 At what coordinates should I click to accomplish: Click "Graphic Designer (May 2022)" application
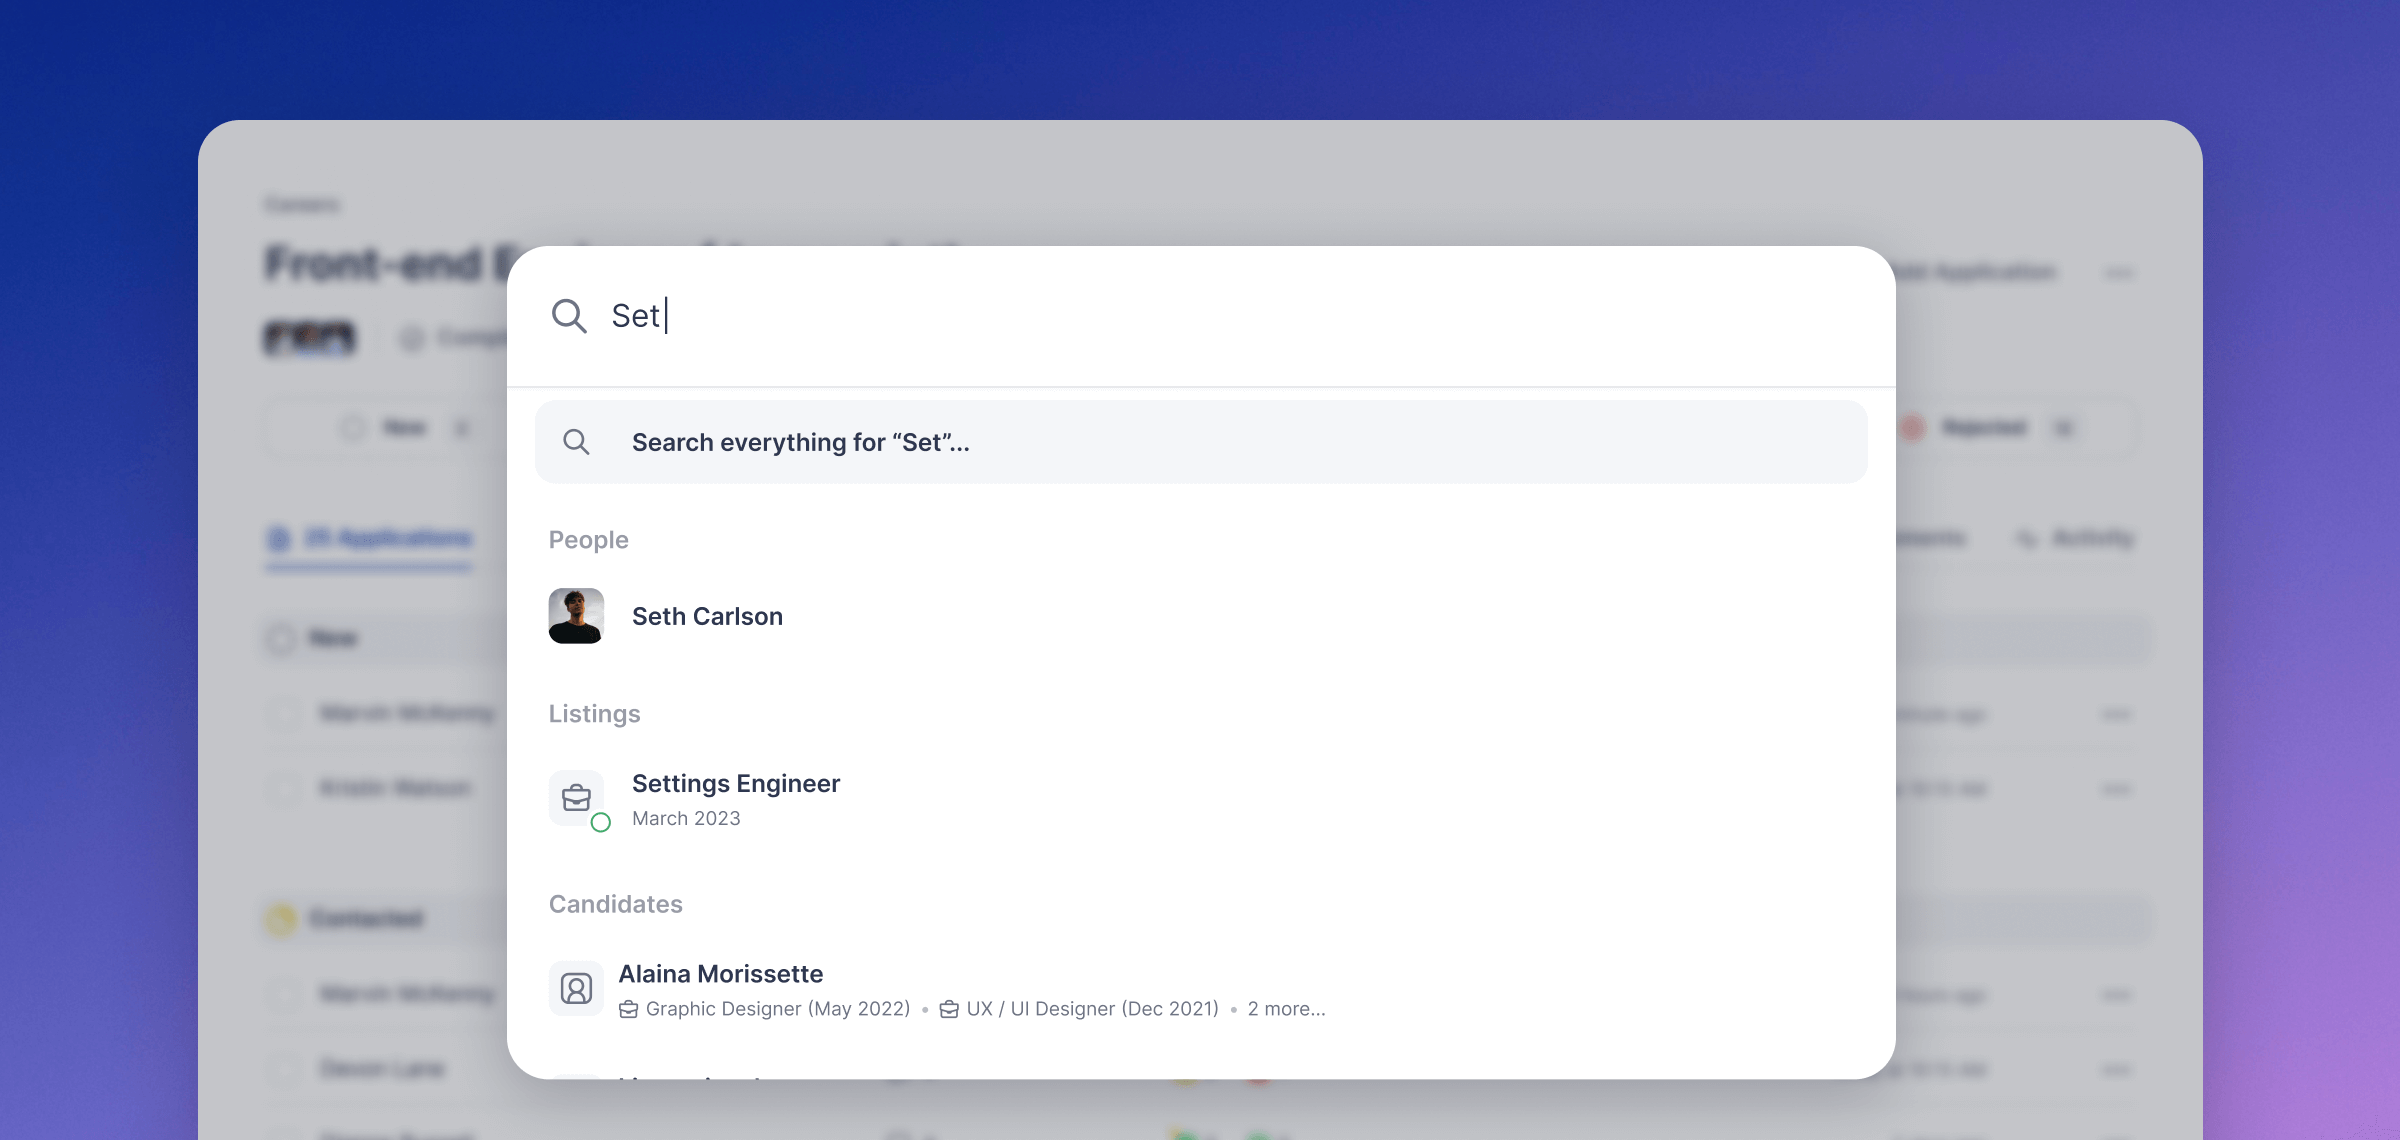tap(778, 1009)
